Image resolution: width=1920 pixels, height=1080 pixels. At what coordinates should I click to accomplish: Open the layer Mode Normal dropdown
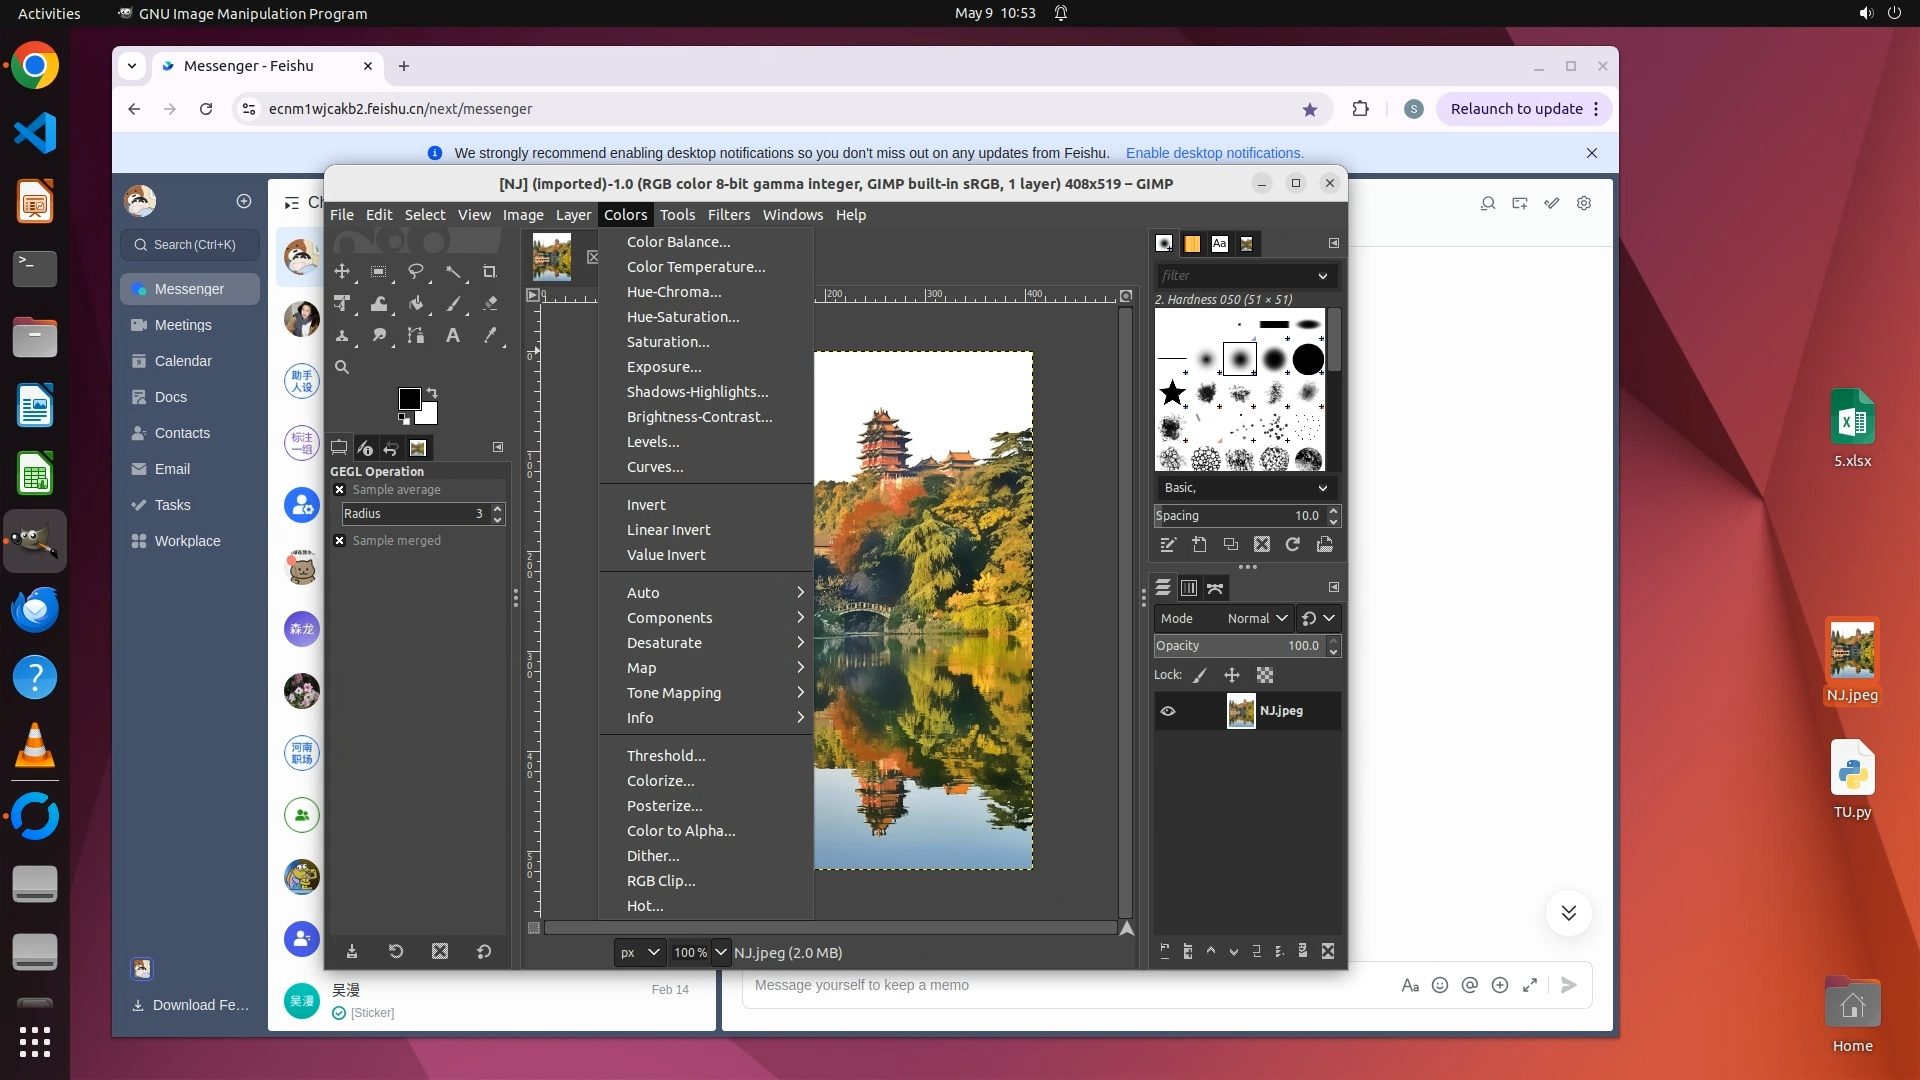point(1256,619)
